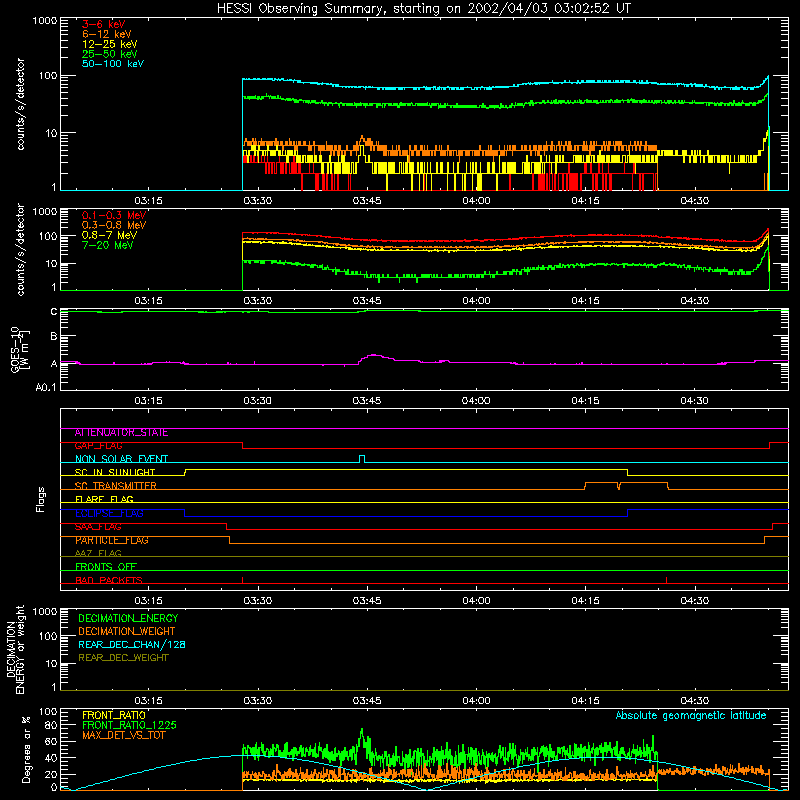Click the green 7-20 MeV legend label
The height and width of the screenshot is (800, 800).
[x=107, y=245]
